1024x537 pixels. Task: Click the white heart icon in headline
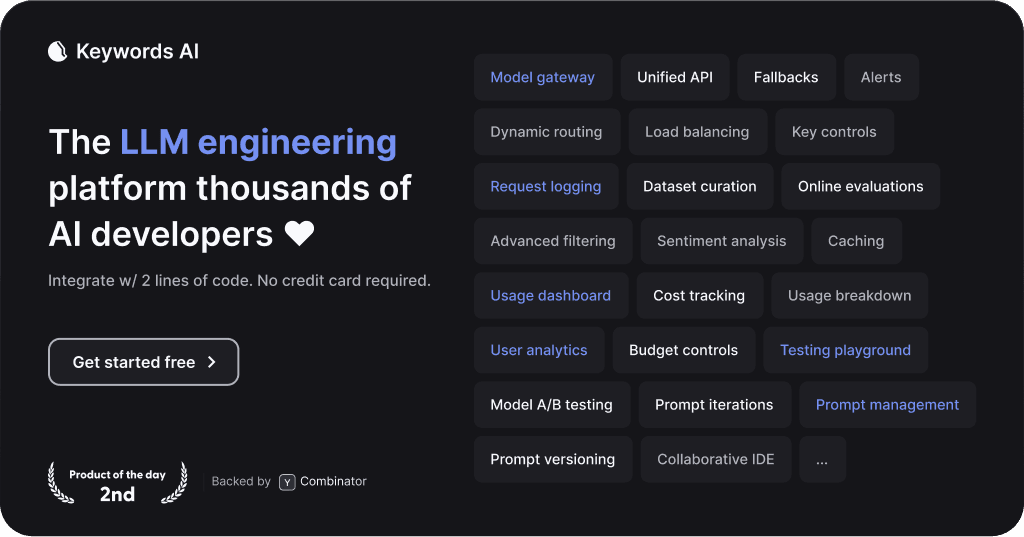point(299,234)
